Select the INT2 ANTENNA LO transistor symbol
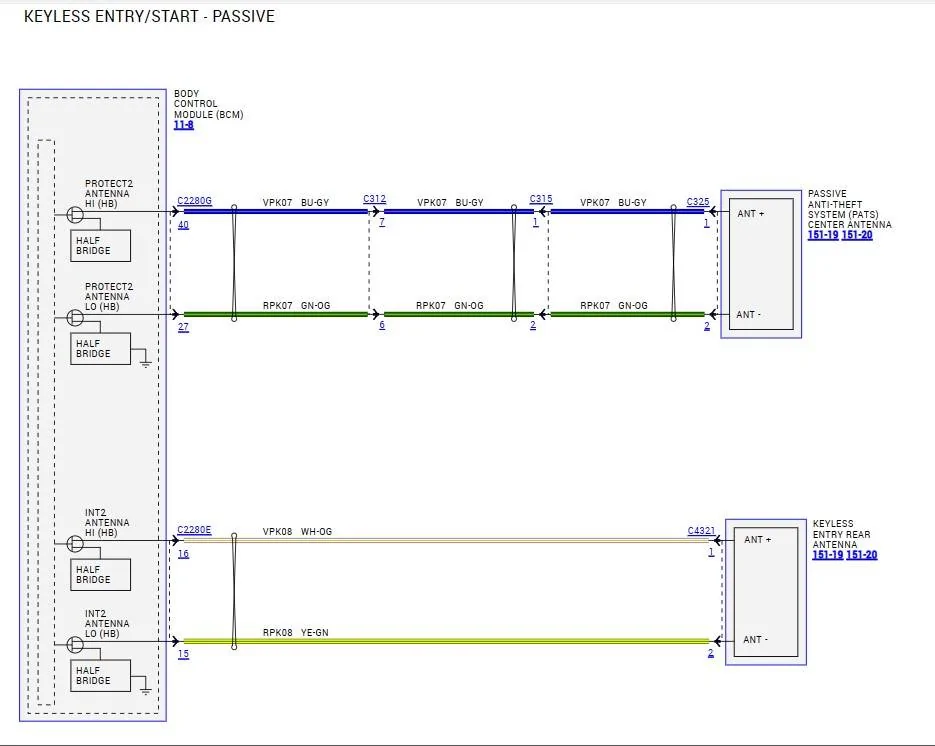935x746 pixels. (x=75, y=644)
